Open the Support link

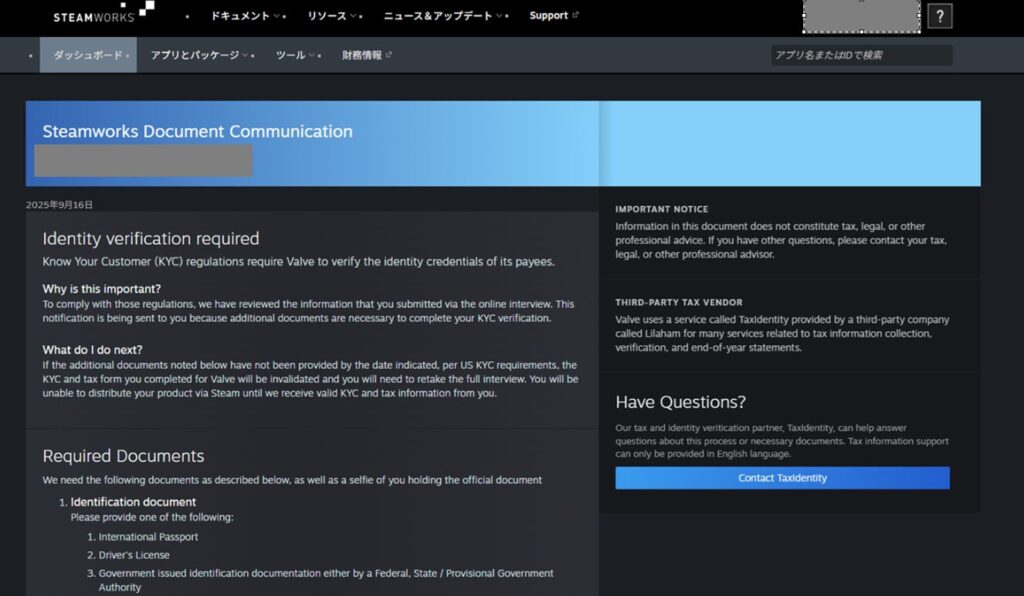(548, 15)
